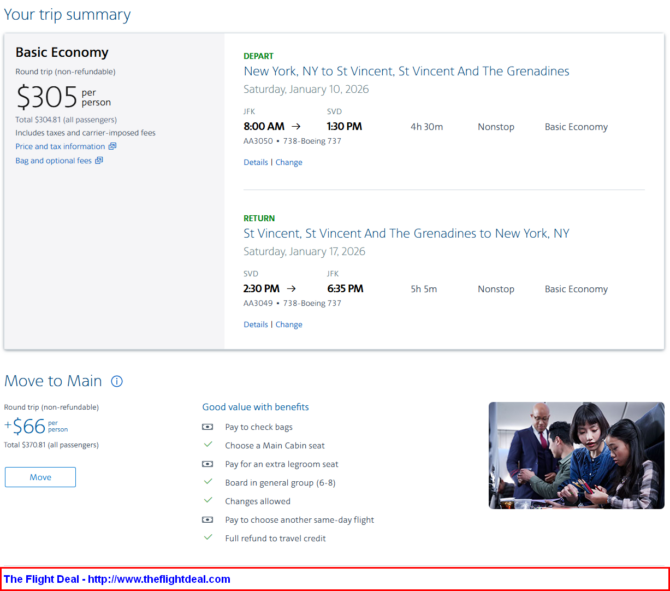Click checkmark beside Full refund to travel credit
The image size is (670, 591).
pos(208,537)
